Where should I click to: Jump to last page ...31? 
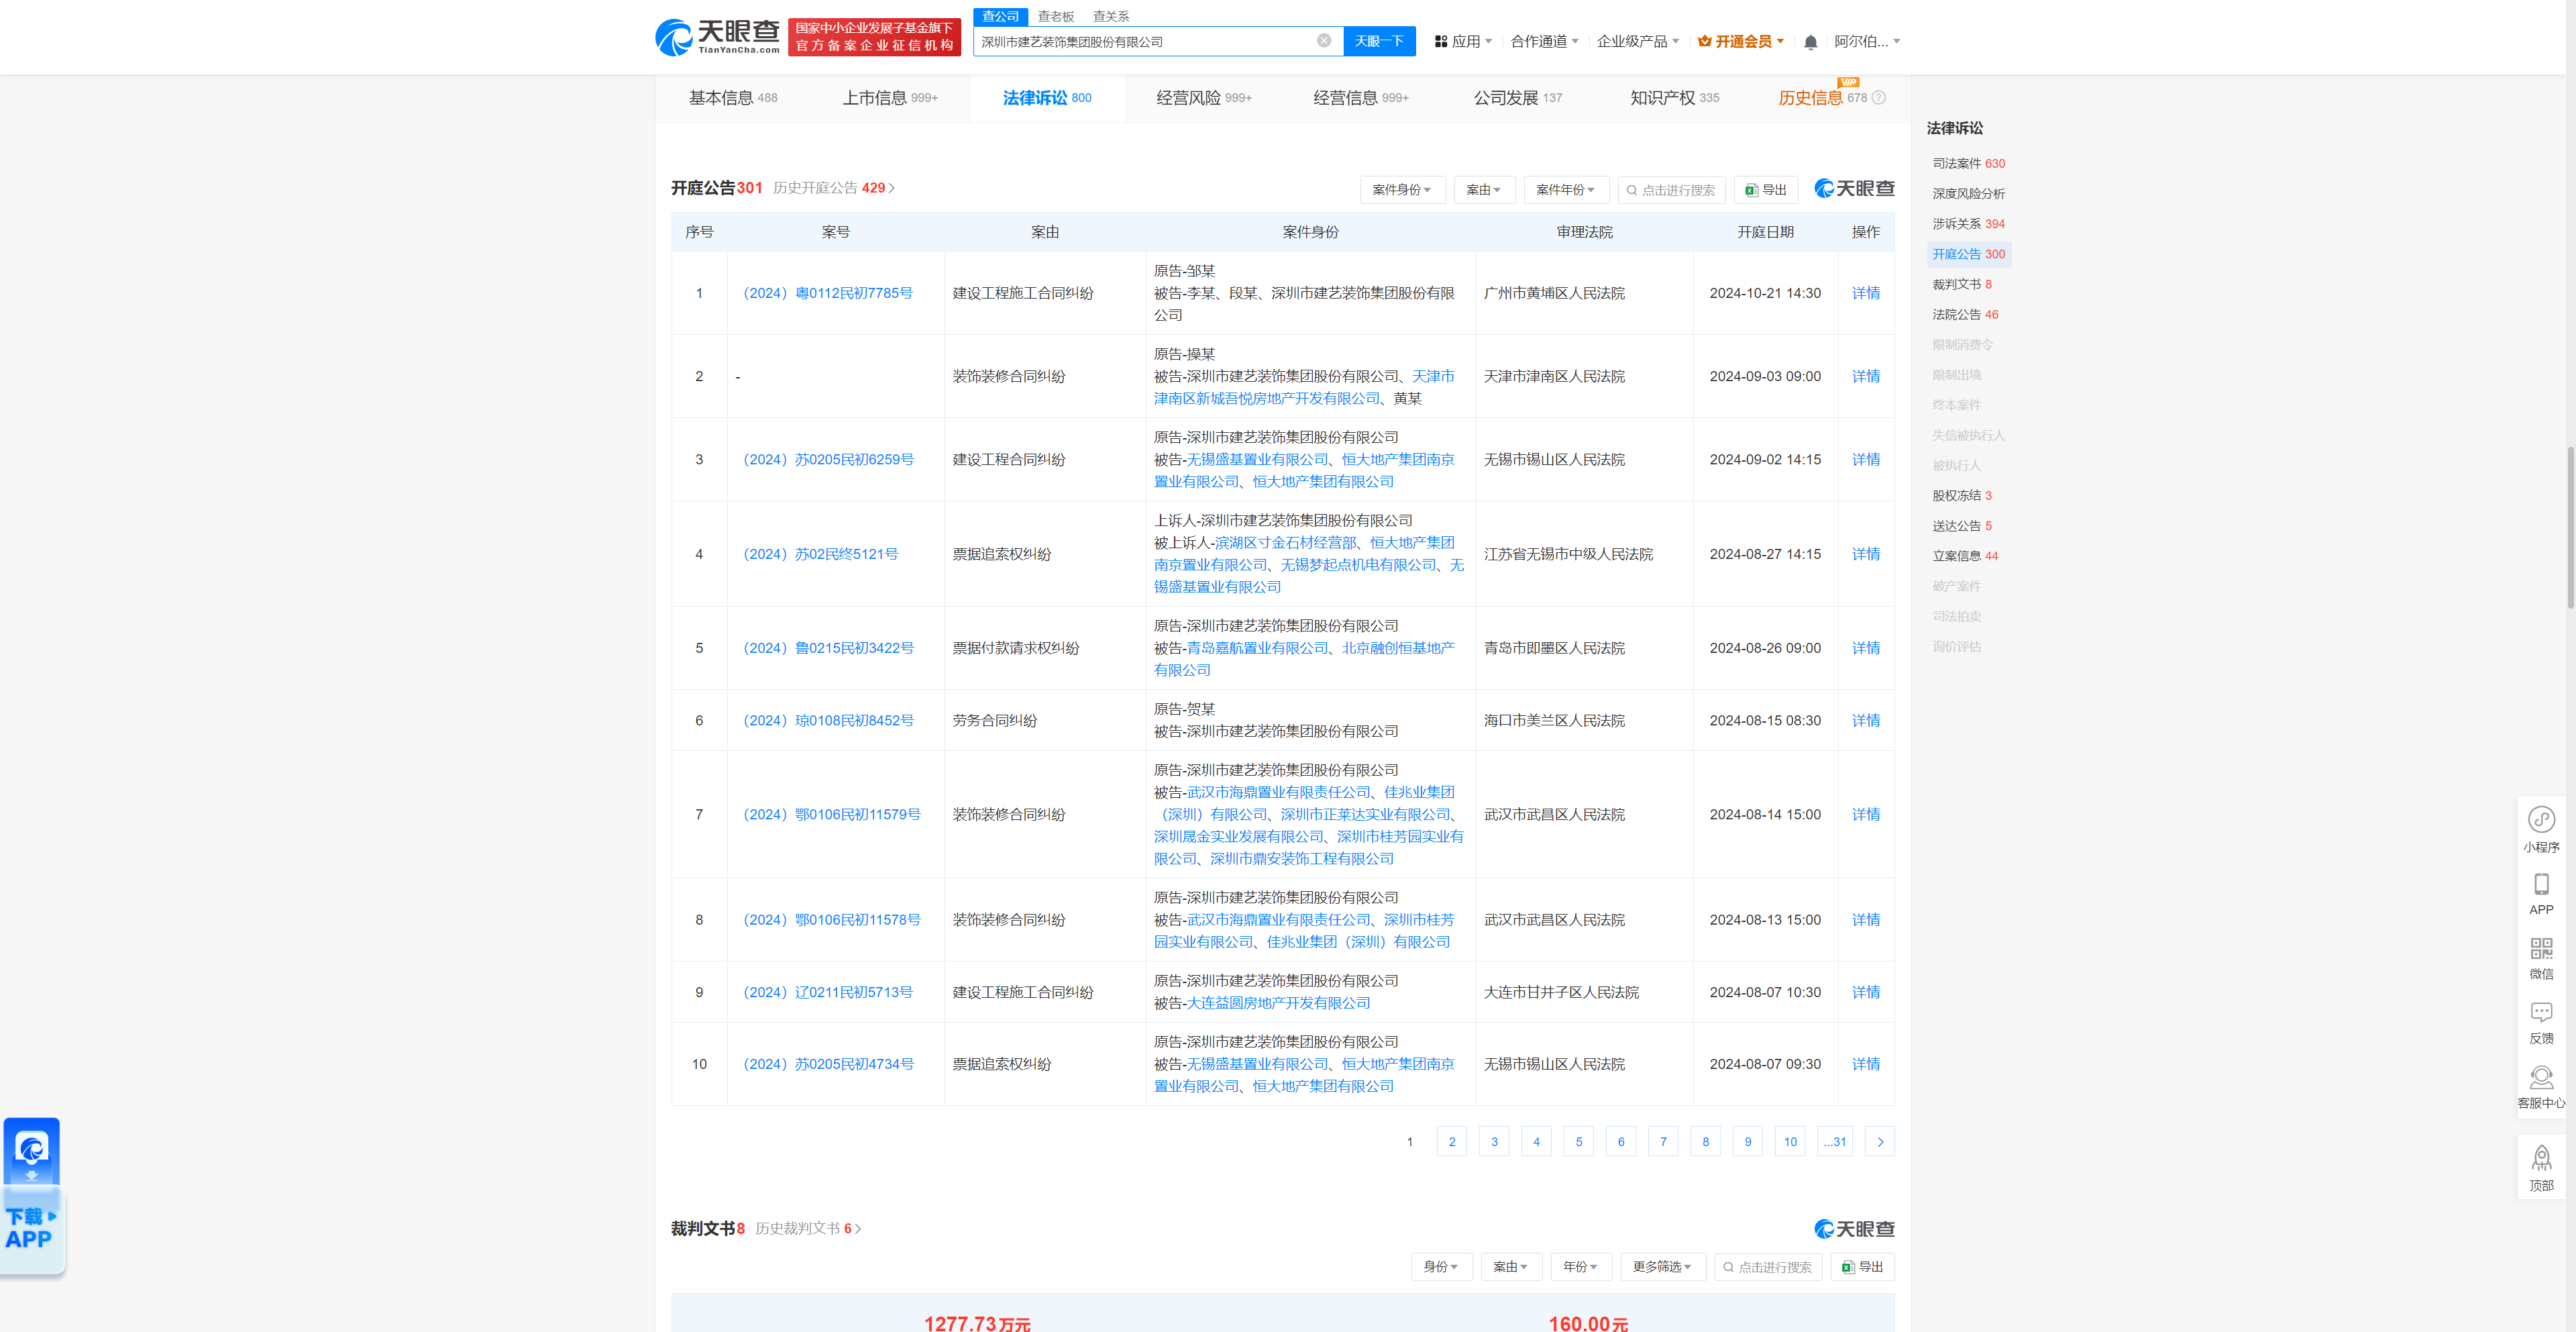click(x=1835, y=1142)
